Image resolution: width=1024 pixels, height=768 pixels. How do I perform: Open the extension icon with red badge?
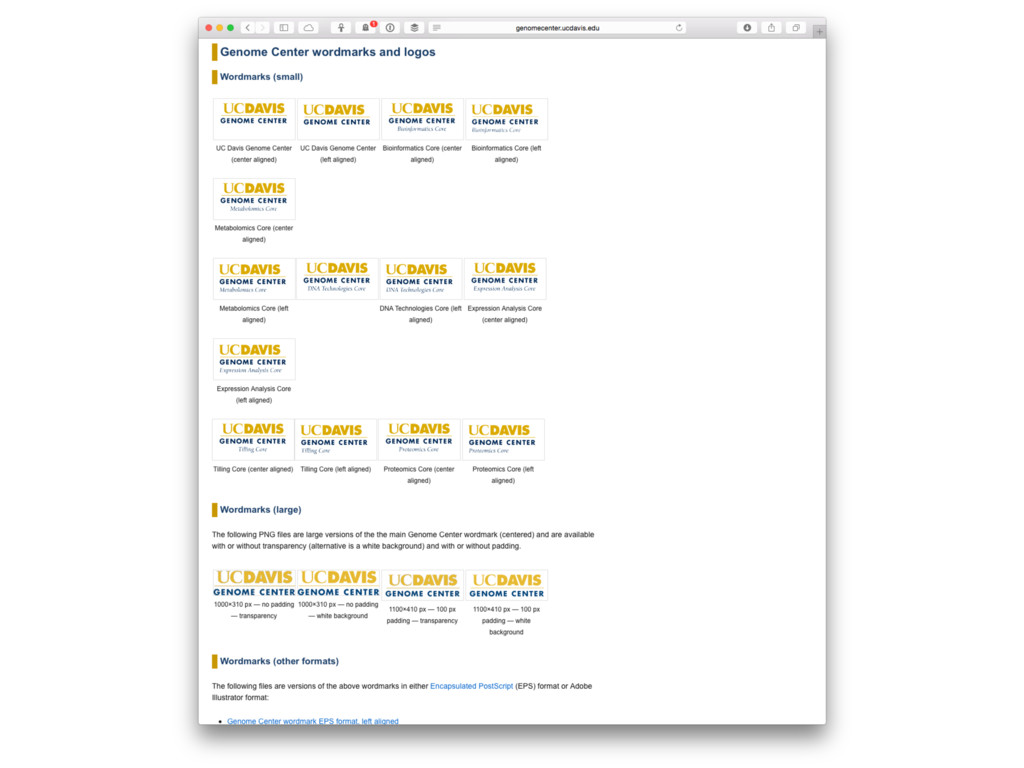point(366,27)
